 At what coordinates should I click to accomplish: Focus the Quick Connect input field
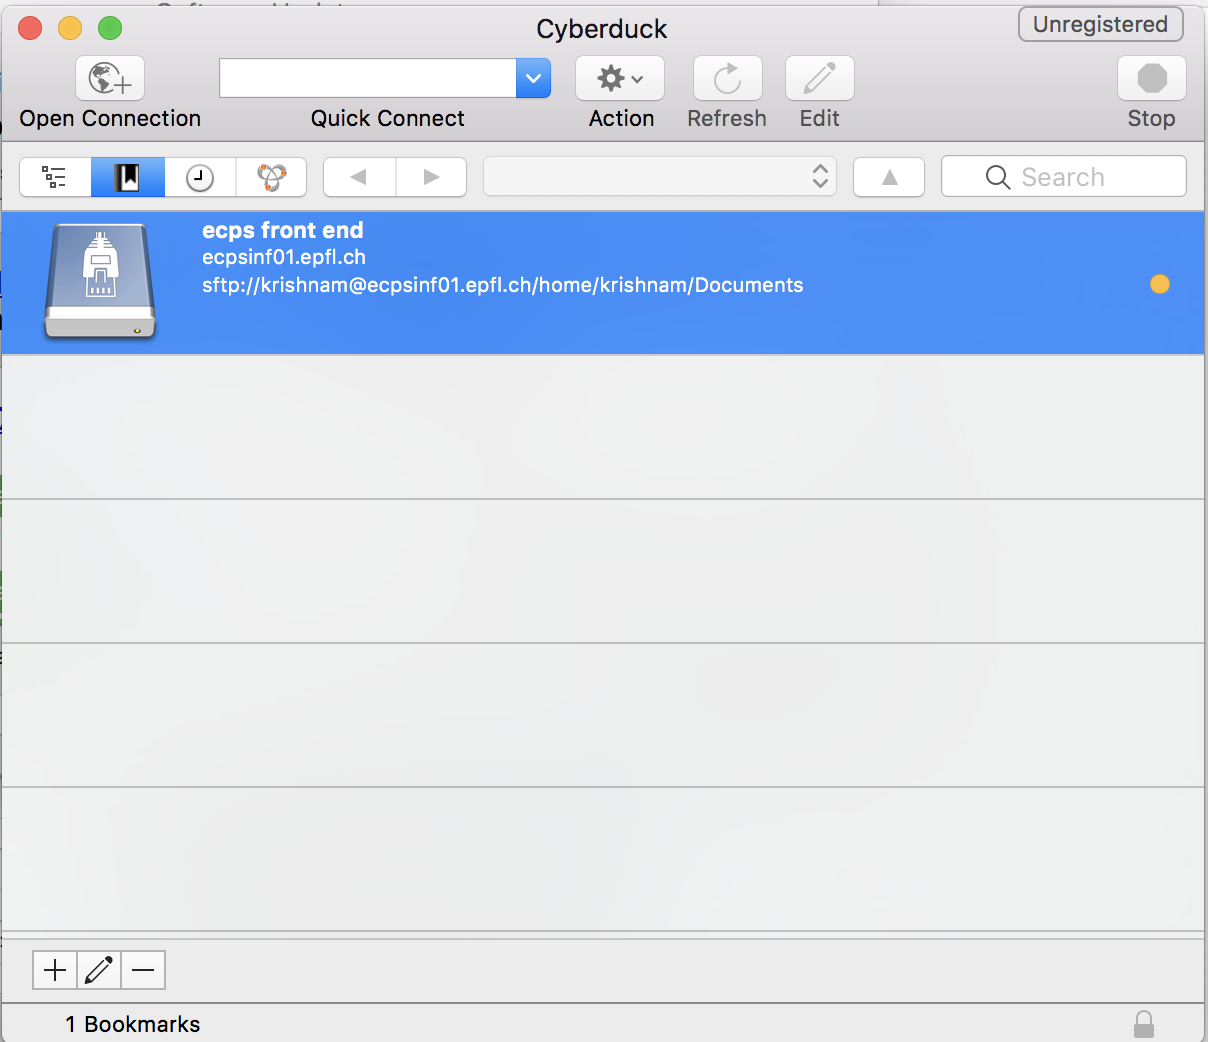368,78
